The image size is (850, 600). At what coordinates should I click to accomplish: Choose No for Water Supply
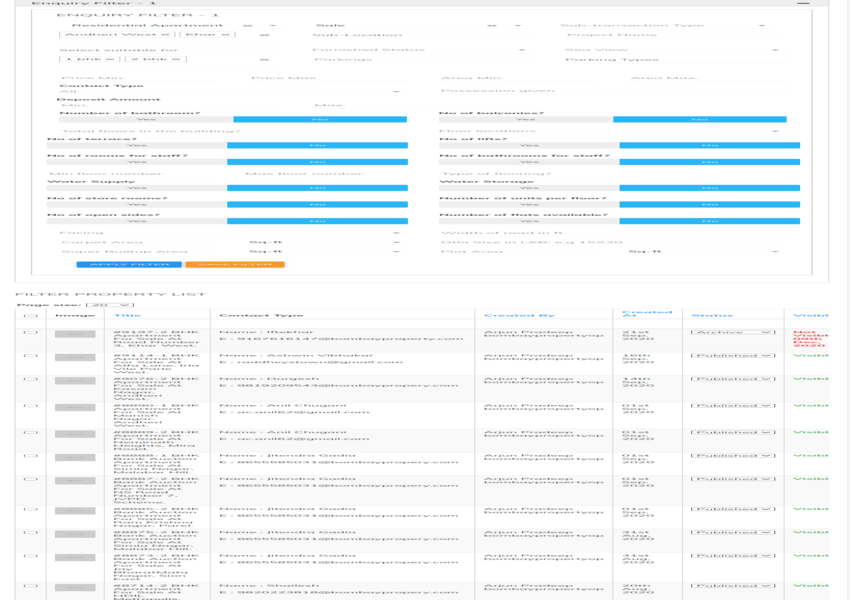(317, 188)
